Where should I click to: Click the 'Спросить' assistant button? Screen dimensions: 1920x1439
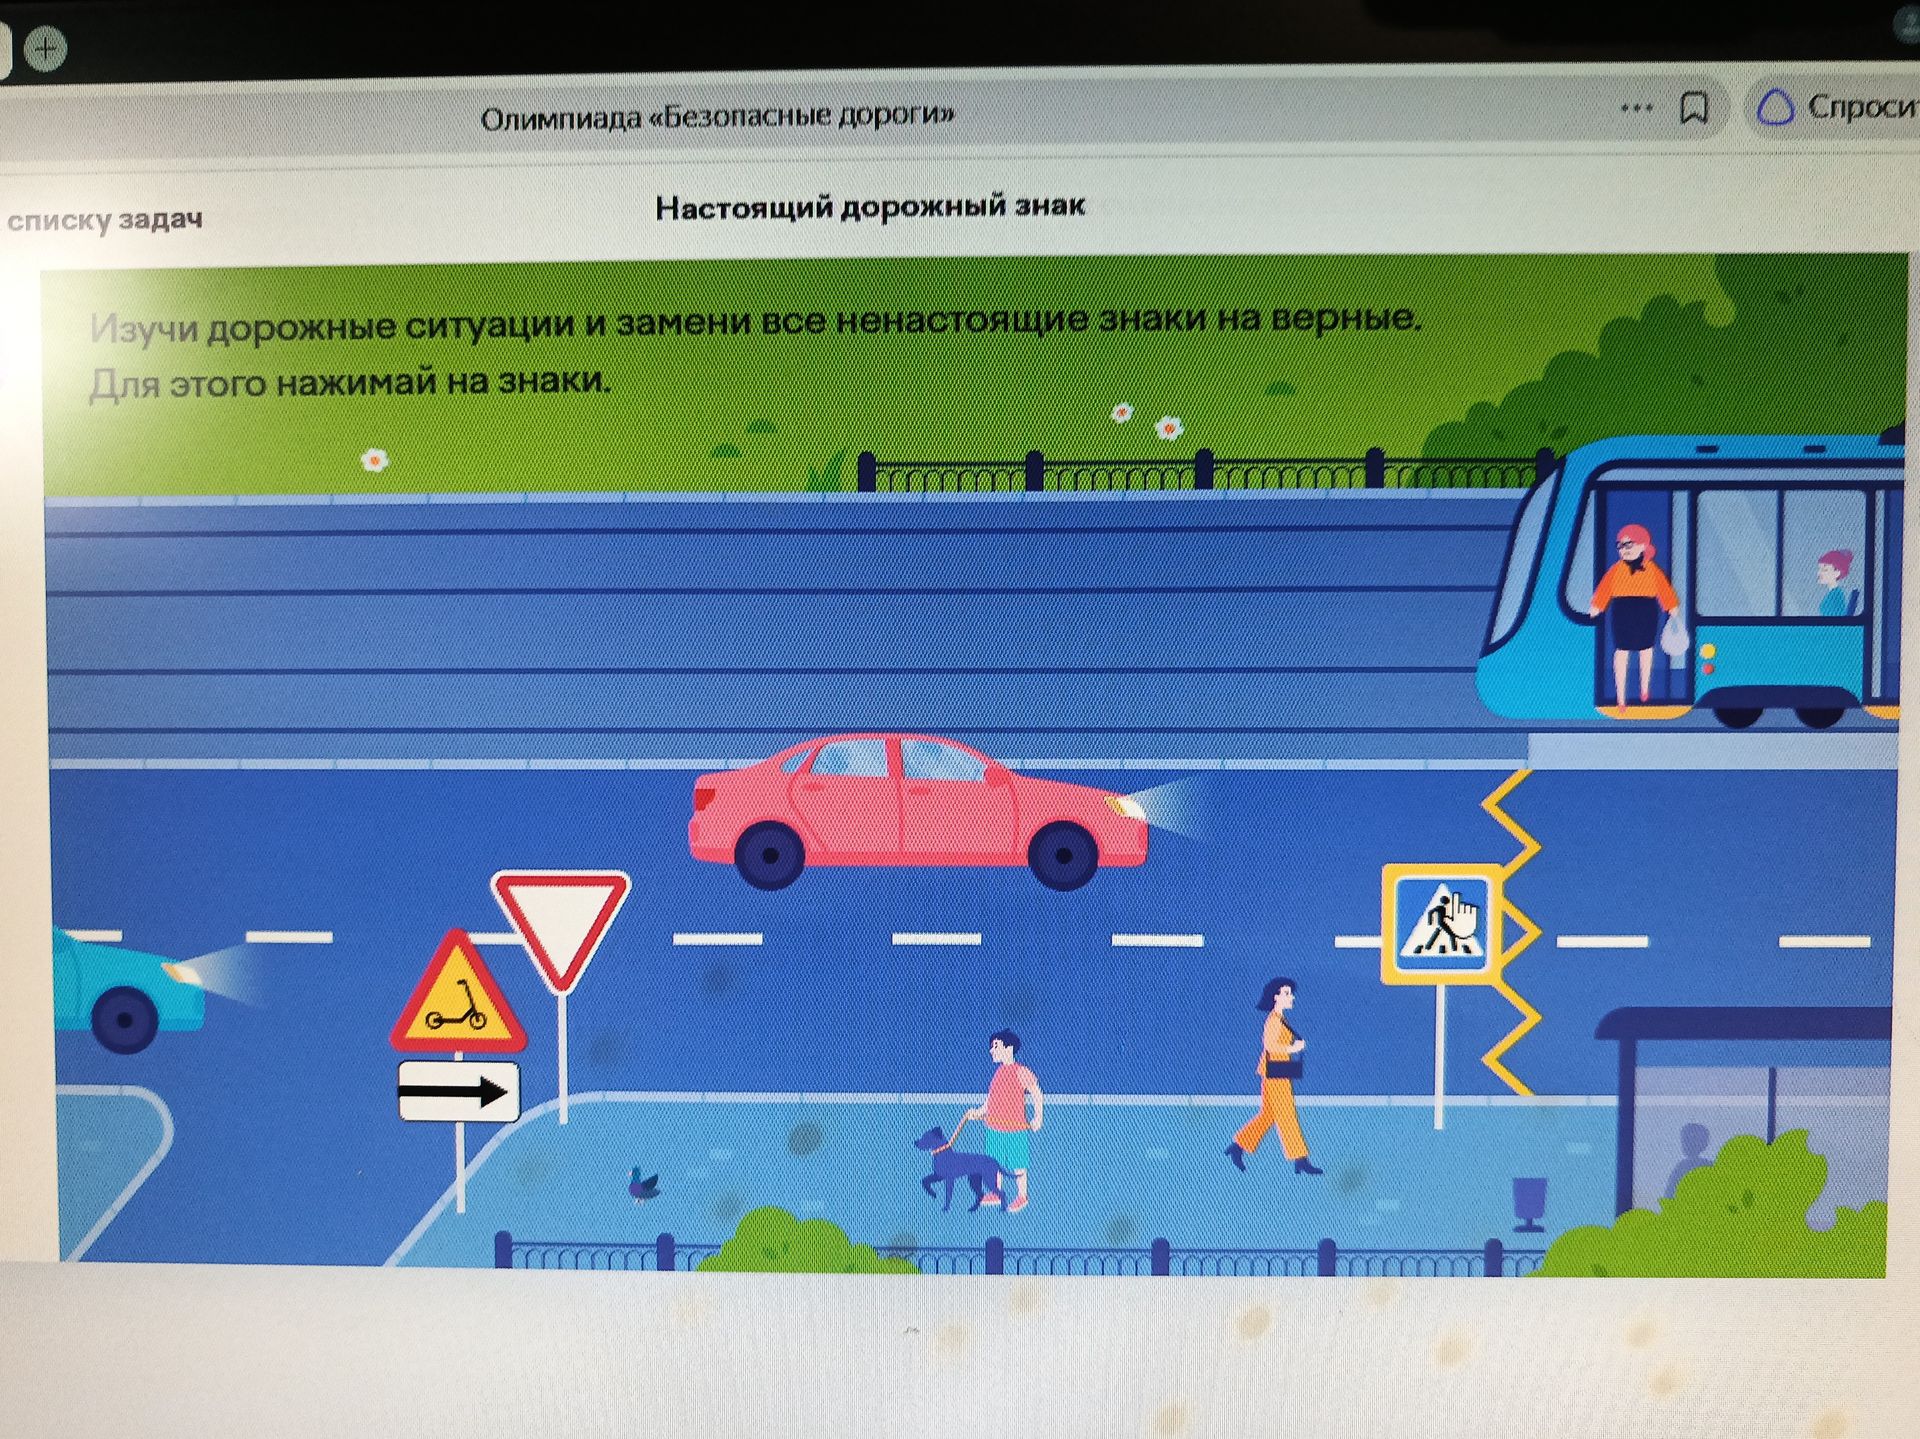tap(1835, 106)
